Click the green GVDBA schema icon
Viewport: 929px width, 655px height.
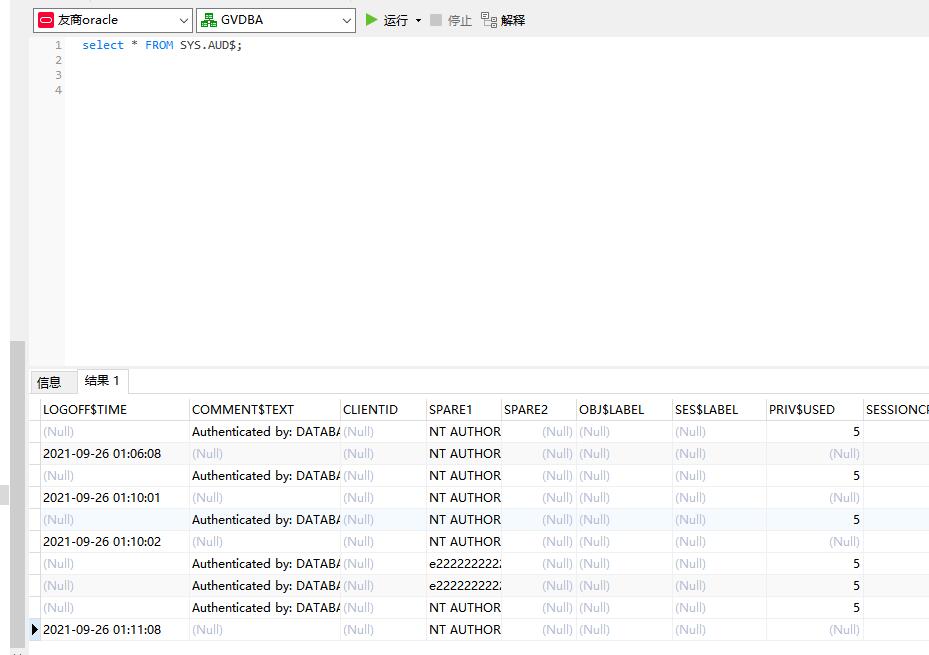coord(209,20)
